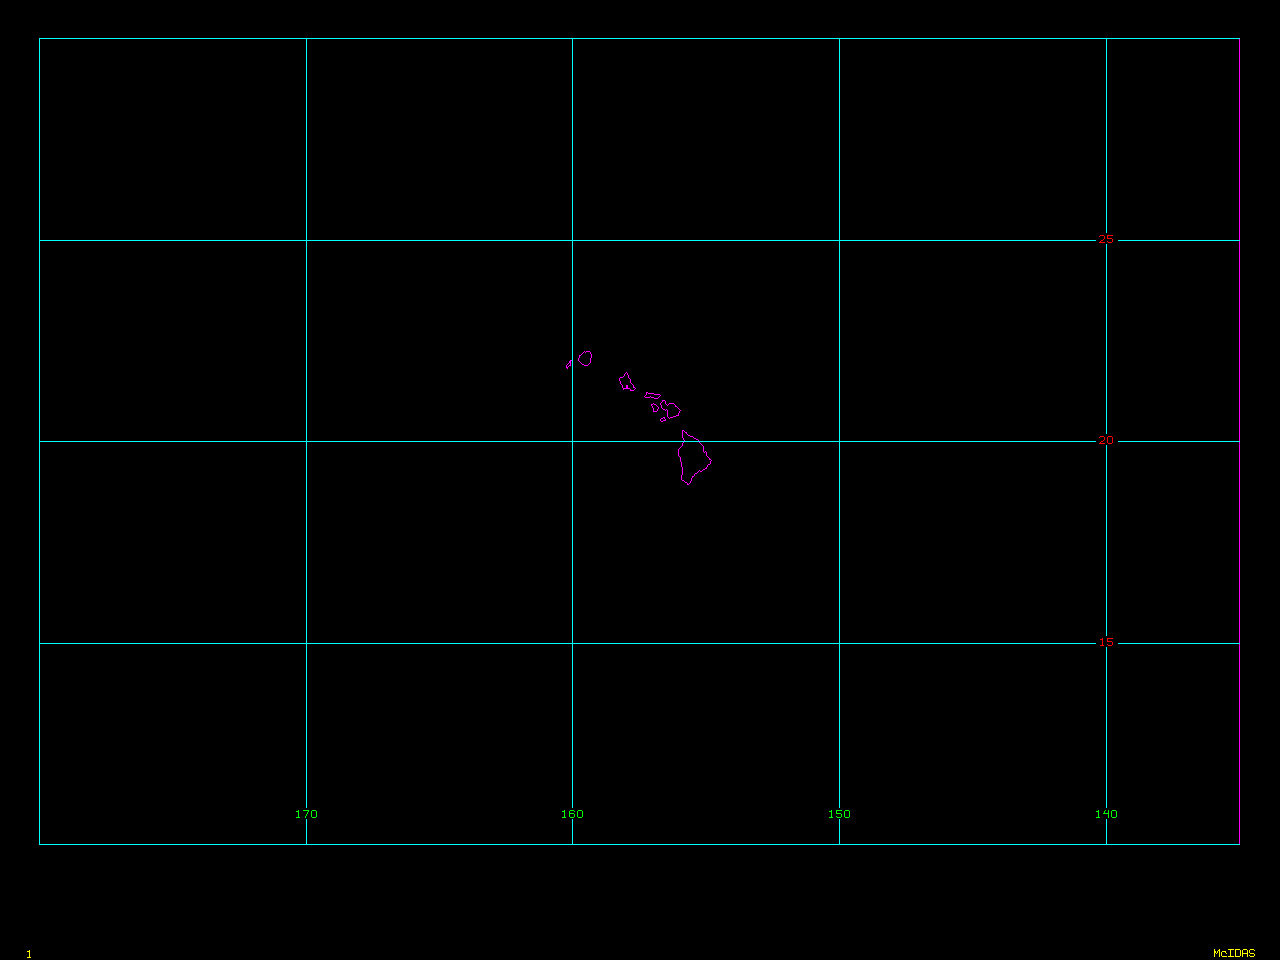The height and width of the screenshot is (960, 1280).
Task: Click the McIDAS label
Action: click(1234, 954)
